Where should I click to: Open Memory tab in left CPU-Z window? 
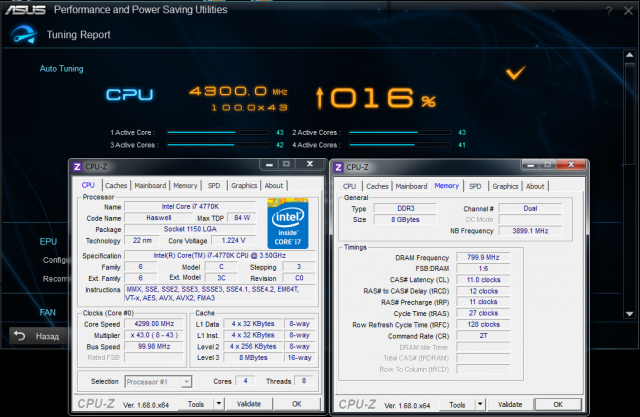185,186
